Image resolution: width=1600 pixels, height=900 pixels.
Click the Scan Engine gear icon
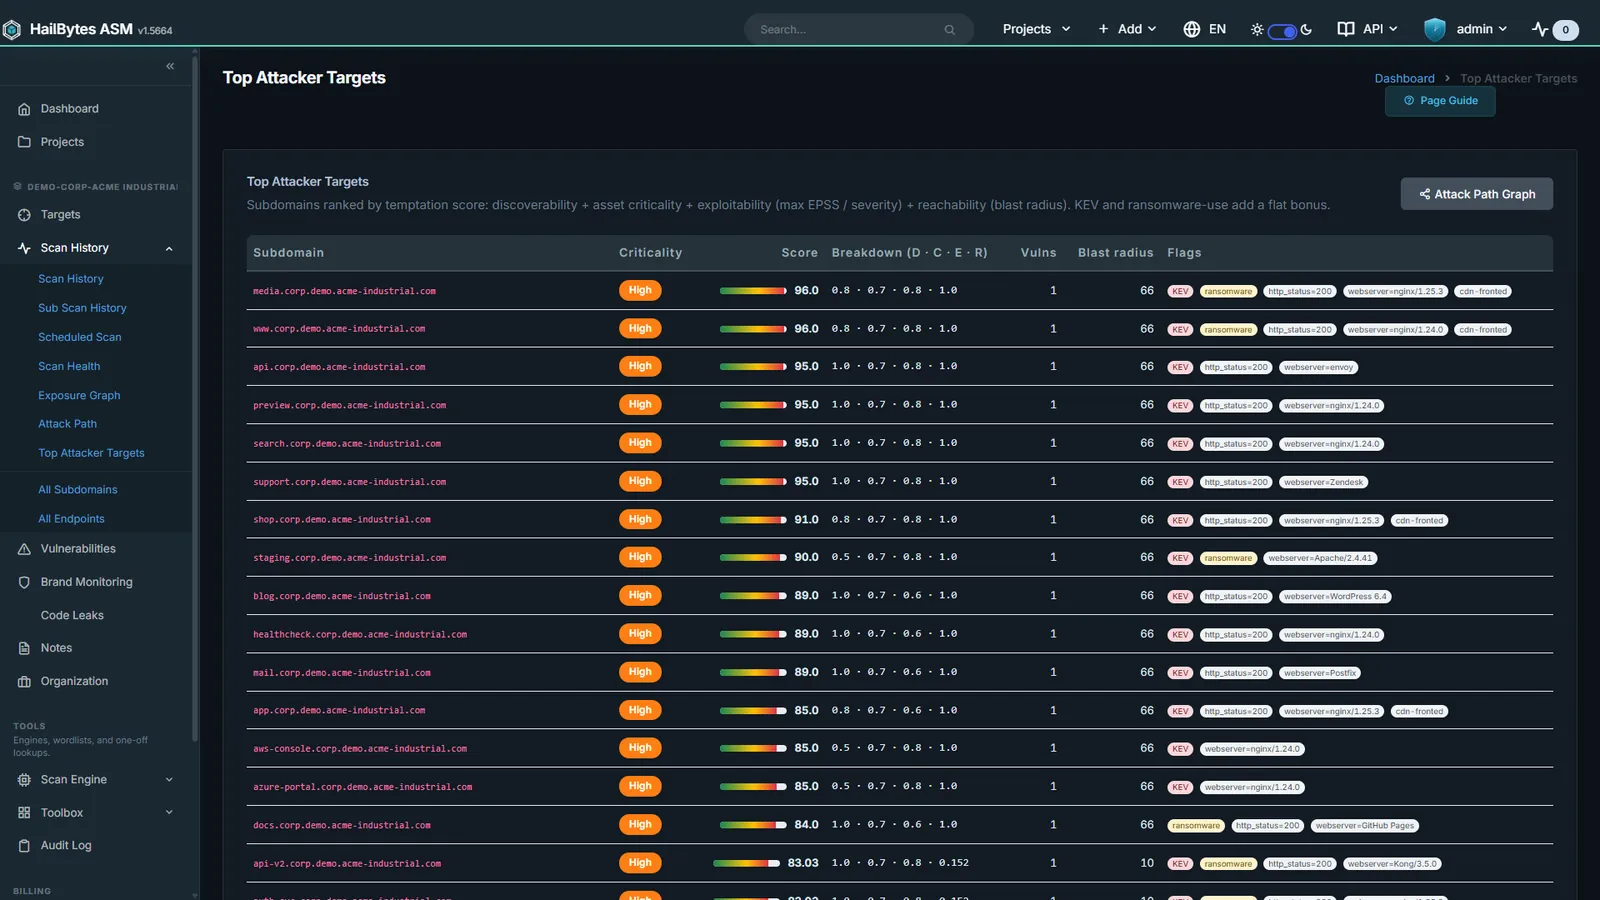(x=24, y=780)
